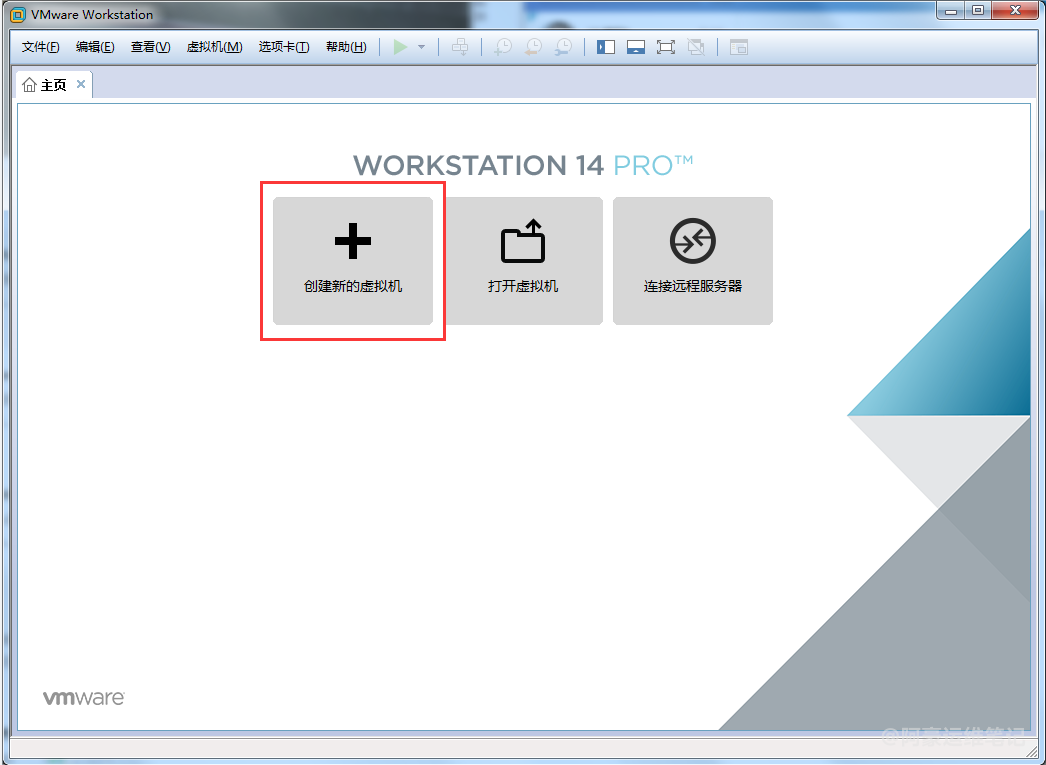Toggle the library sidebar panel icon
Viewport: 1046px width, 765px height.
(x=606, y=47)
